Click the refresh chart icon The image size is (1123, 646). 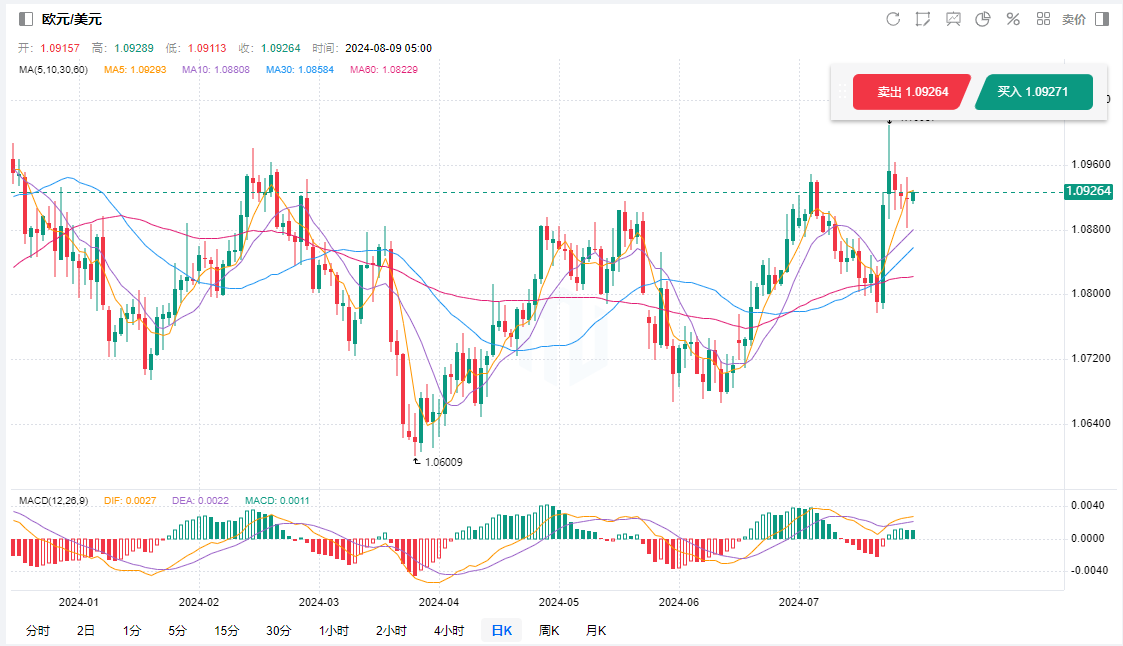click(x=893, y=19)
